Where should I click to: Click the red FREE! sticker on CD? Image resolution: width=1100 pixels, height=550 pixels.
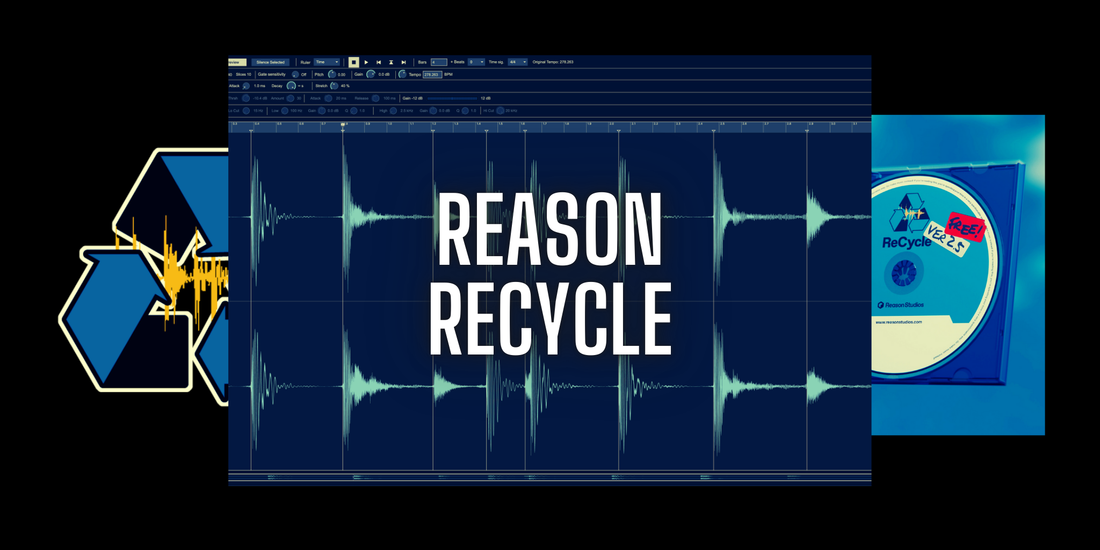[x=966, y=229]
